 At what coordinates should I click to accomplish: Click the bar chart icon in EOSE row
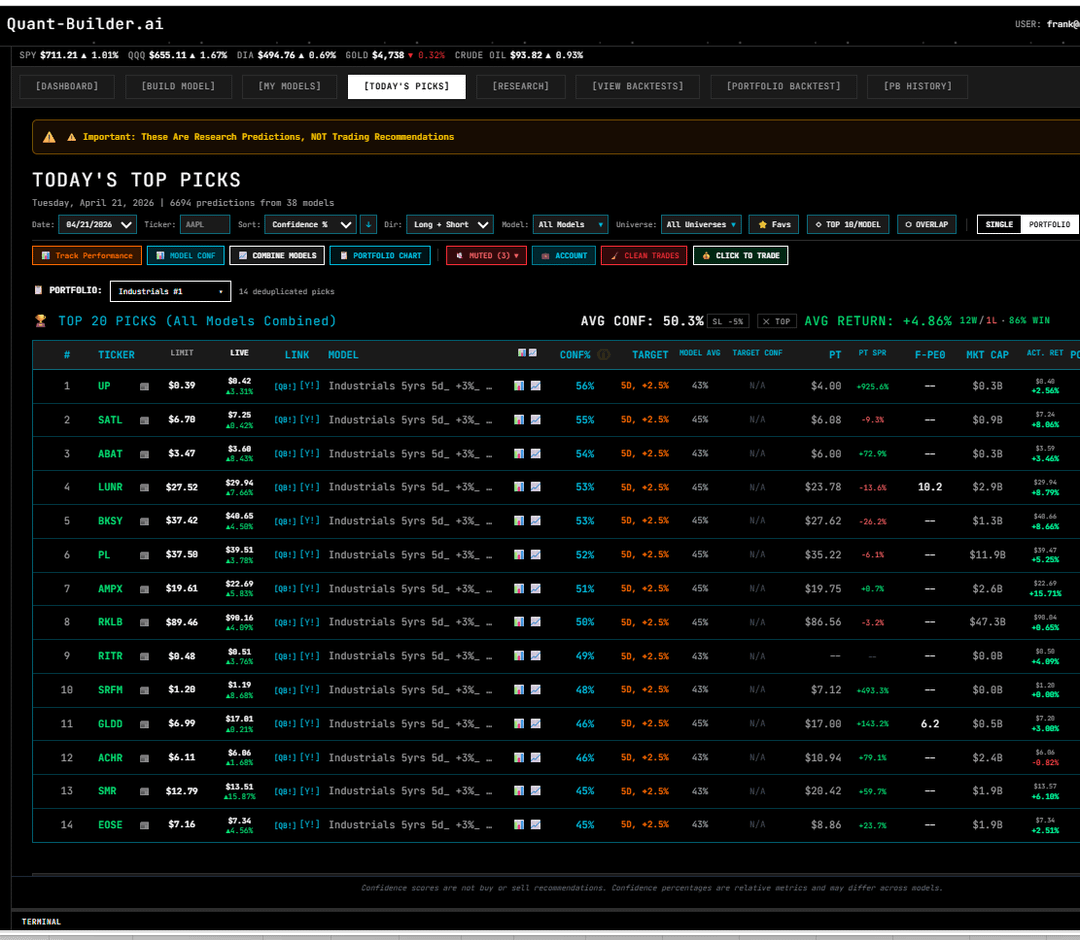tap(518, 825)
